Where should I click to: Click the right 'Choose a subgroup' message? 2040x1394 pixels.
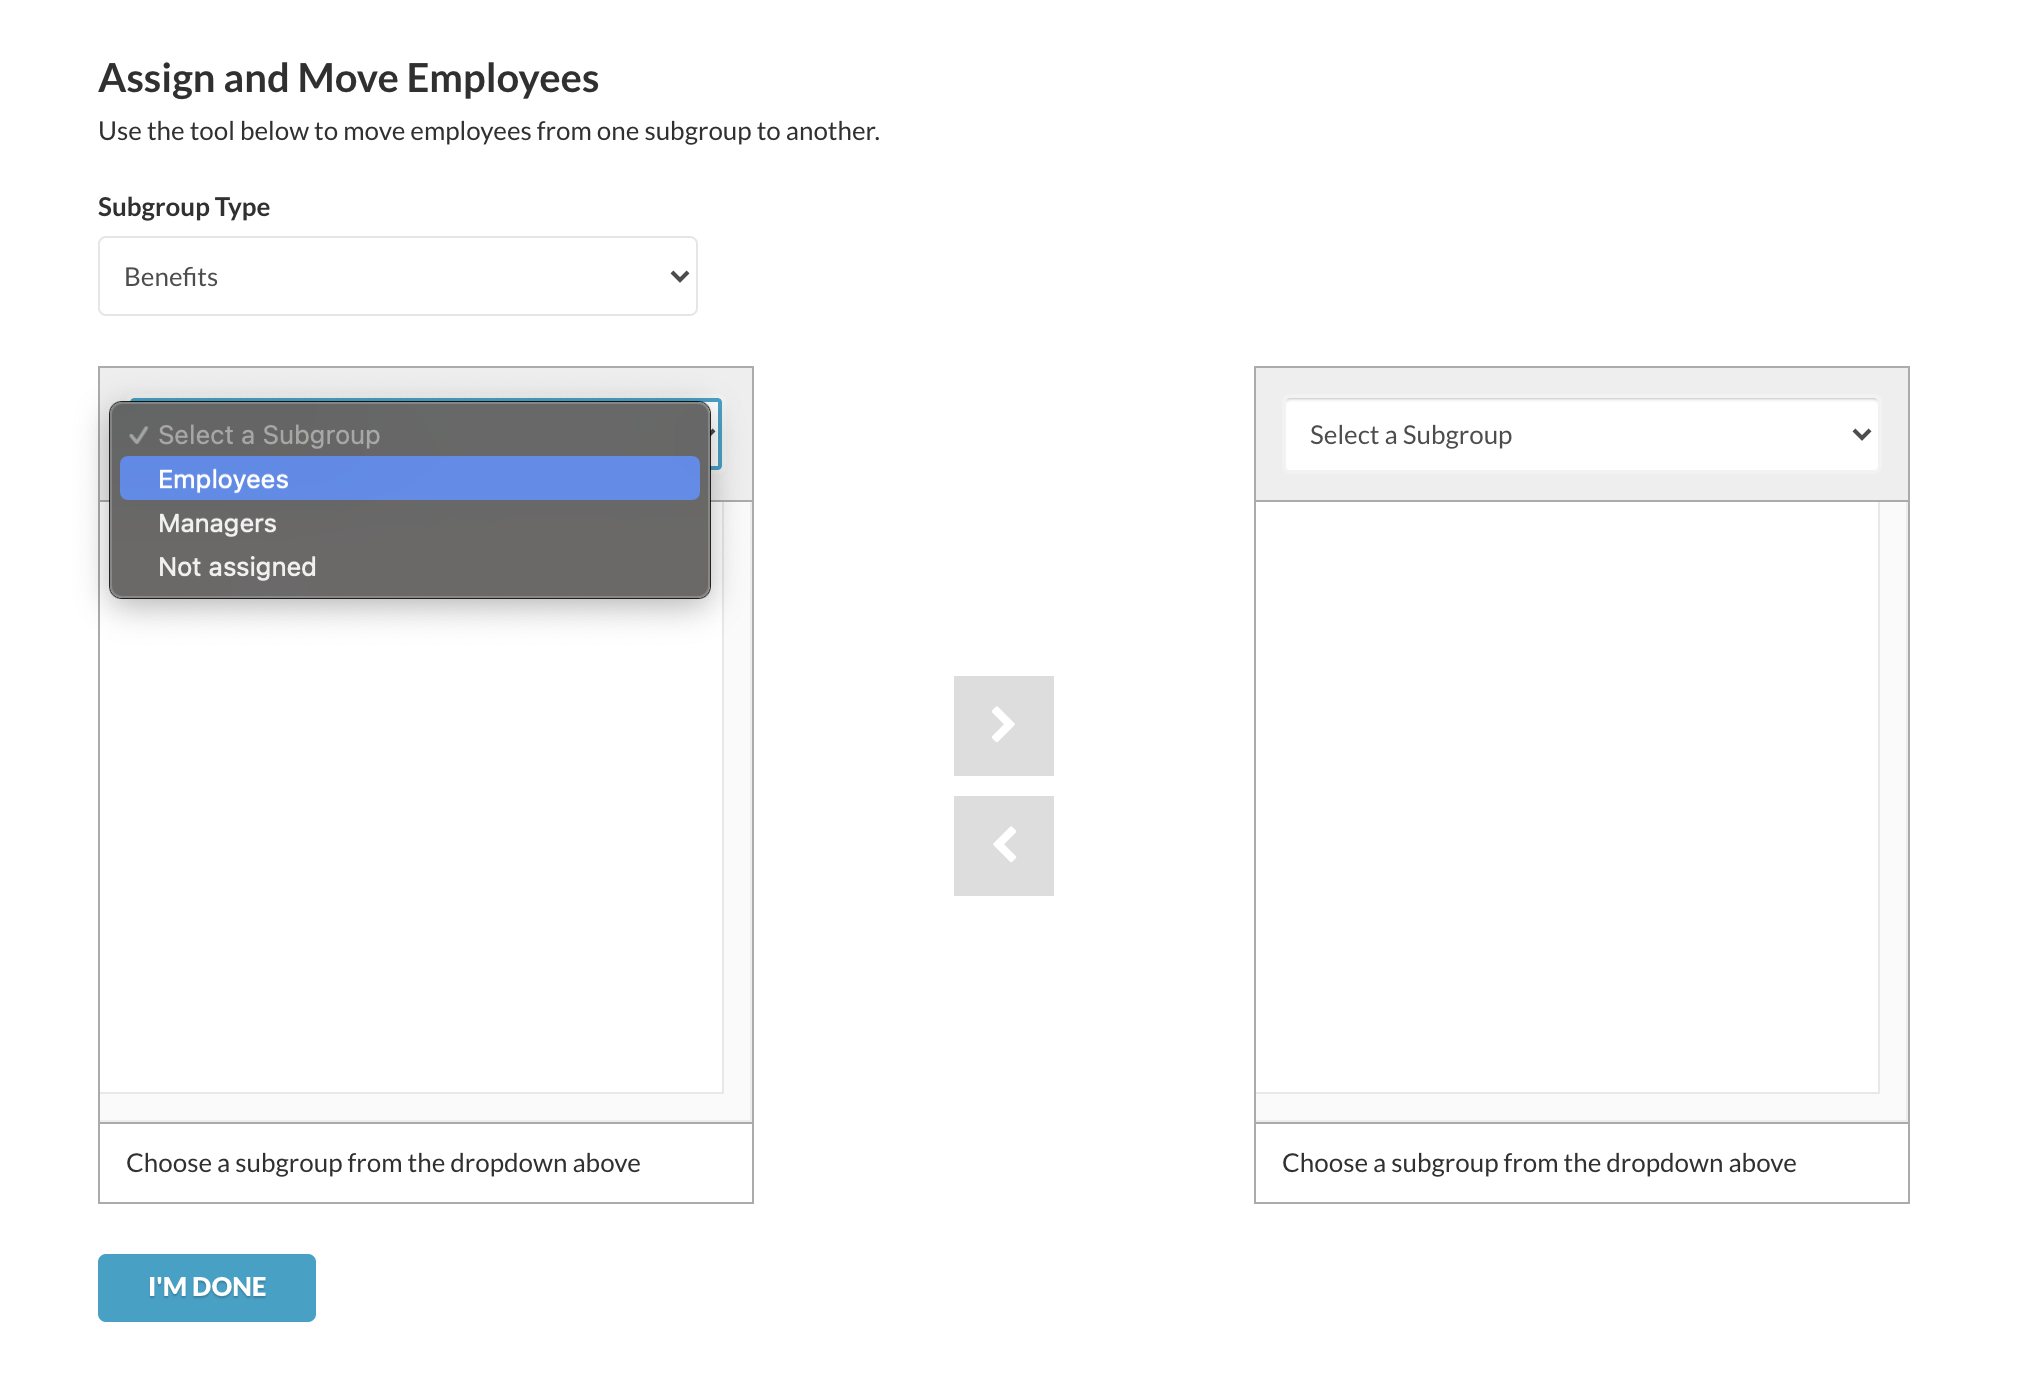coord(1539,1163)
